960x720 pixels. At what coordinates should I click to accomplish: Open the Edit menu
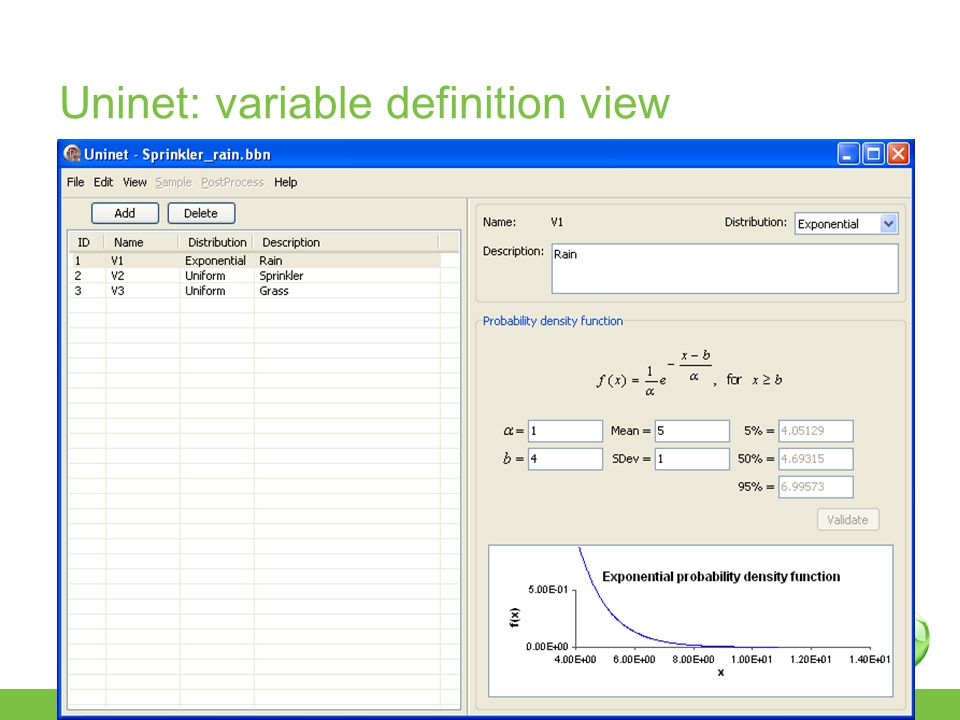[x=103, y=182]
